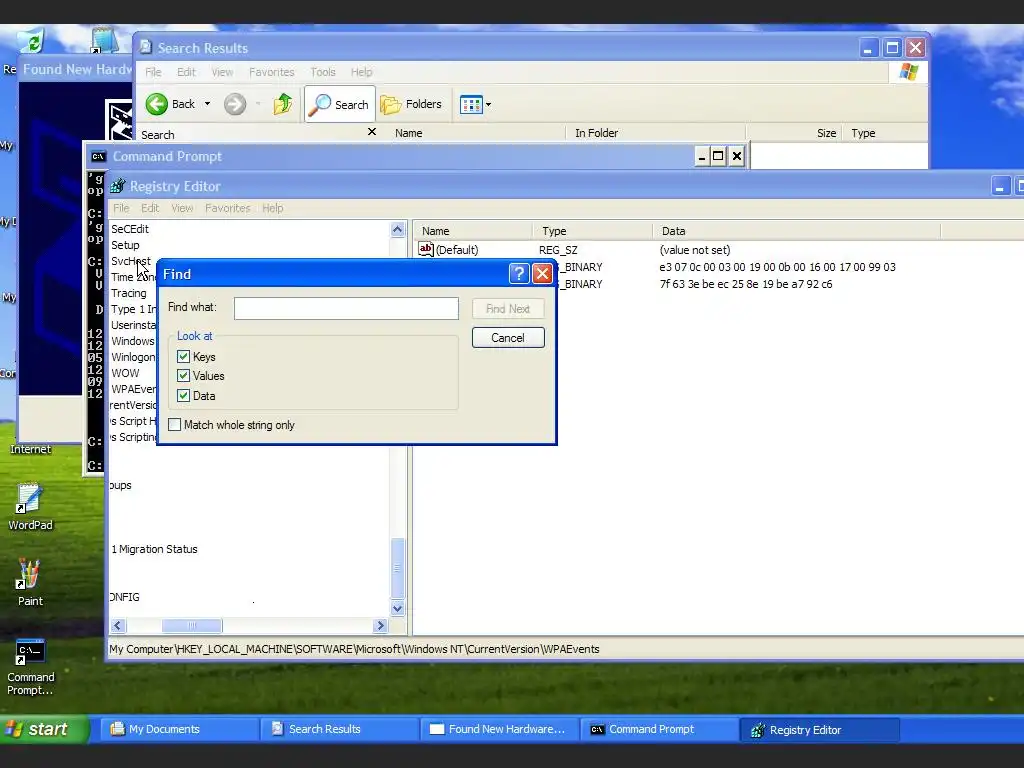The height and width of the screenshot is (768, 1024).
Task: Toggle the Folders toolbar button
Action: [411, 104]
